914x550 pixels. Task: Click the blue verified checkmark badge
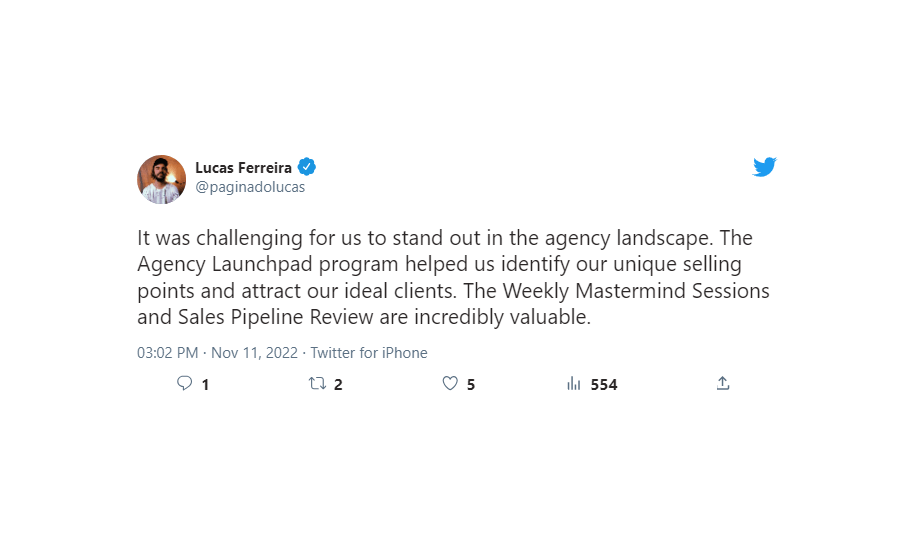[307, 167]
